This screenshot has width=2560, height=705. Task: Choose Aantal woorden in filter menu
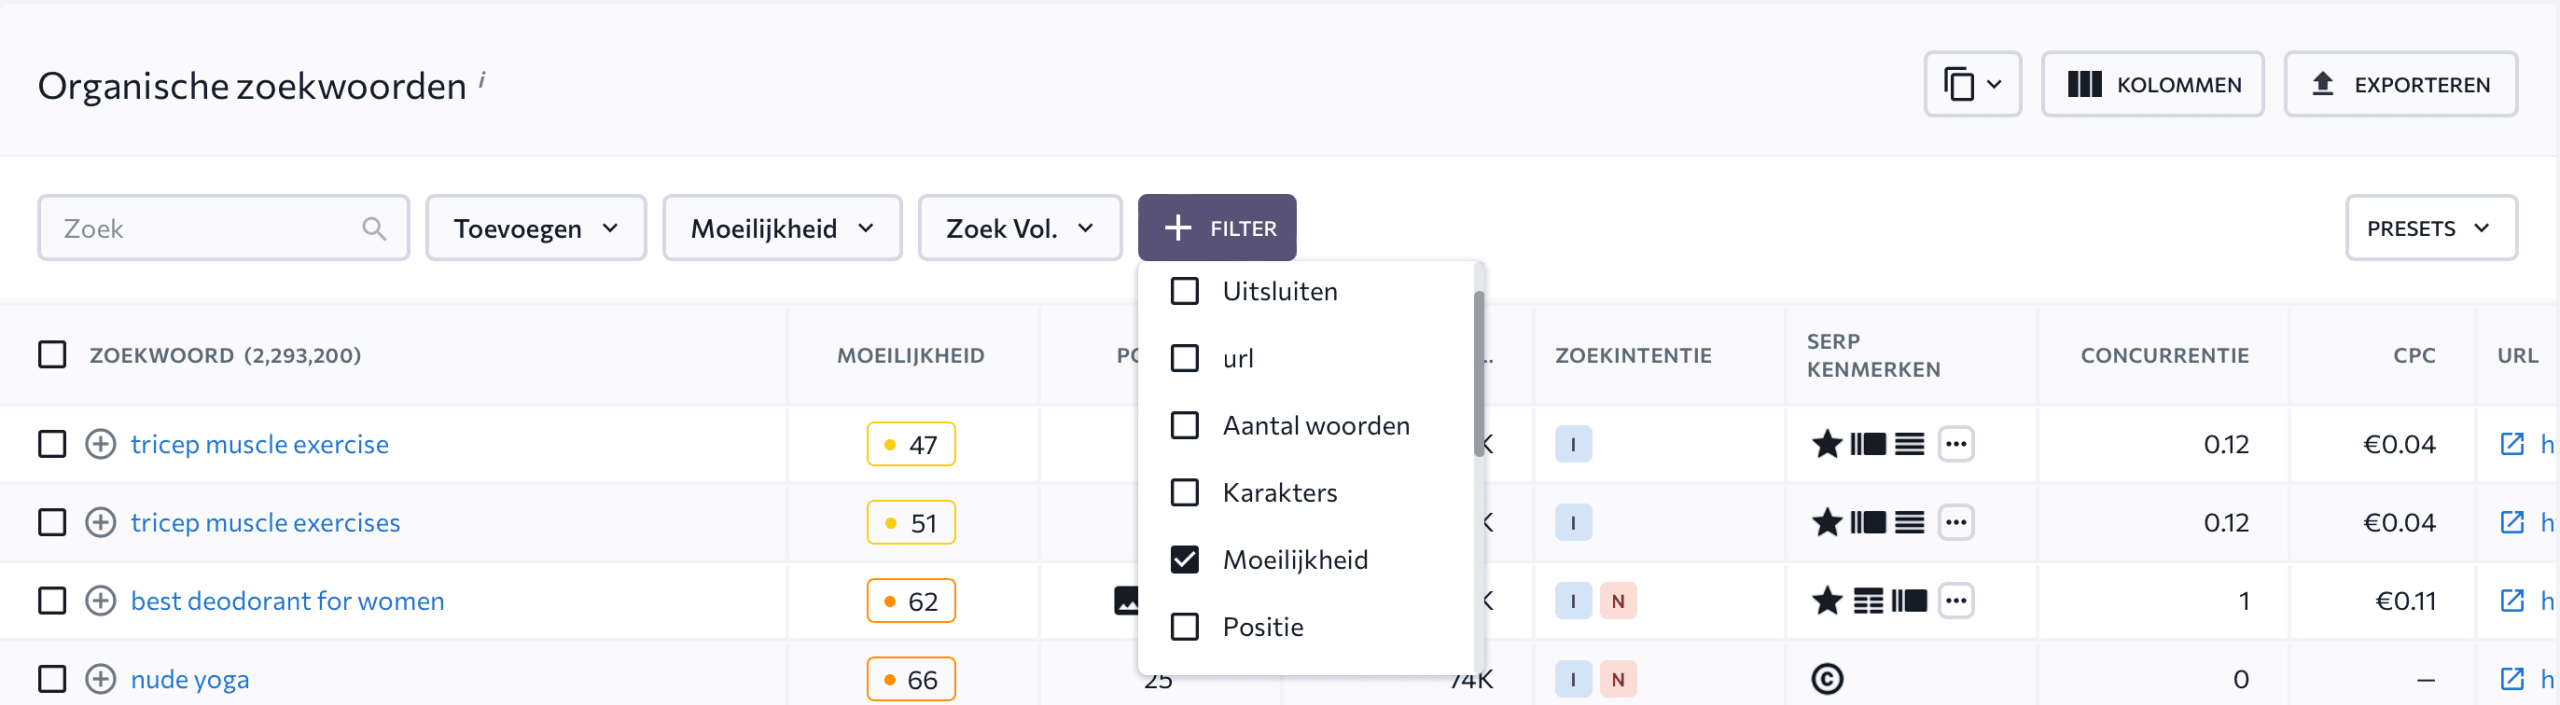[x=1316, y=426]
